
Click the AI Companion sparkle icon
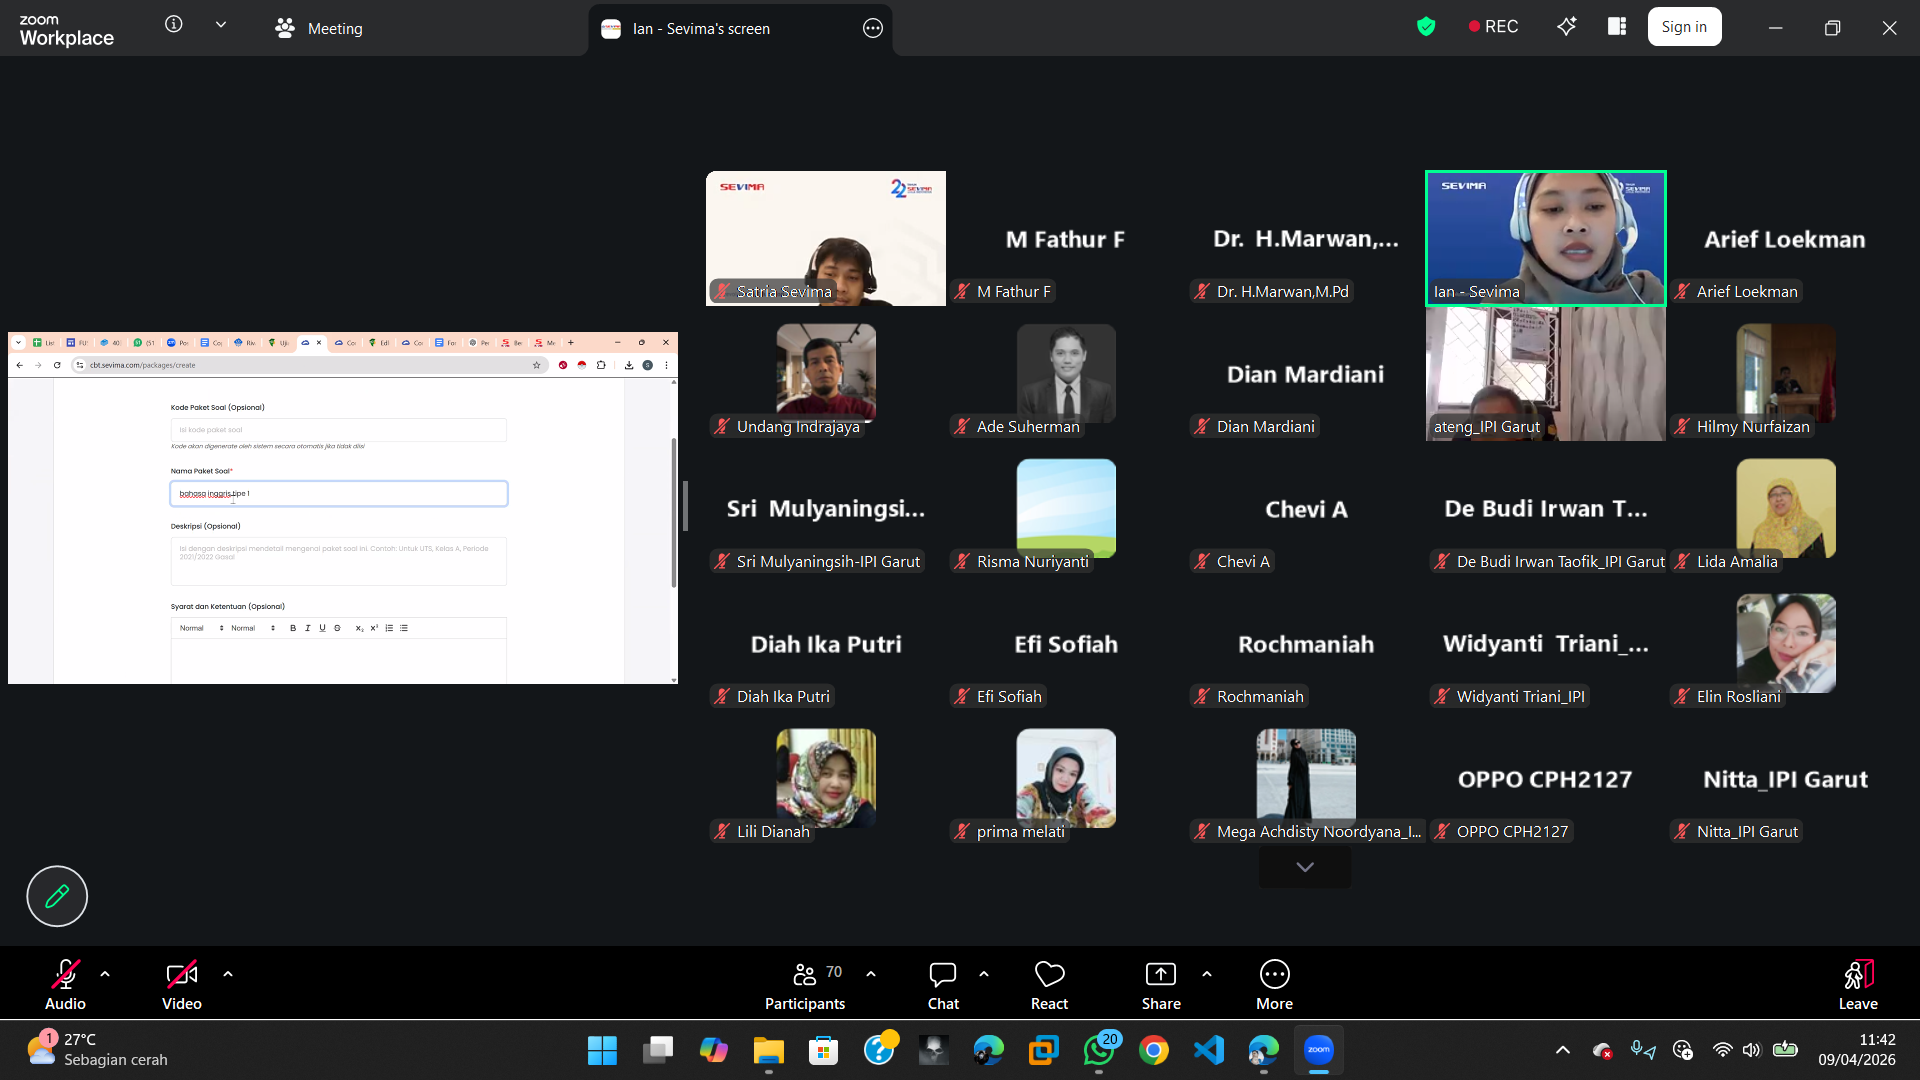pyautogui.click(x=1567, y=27)
